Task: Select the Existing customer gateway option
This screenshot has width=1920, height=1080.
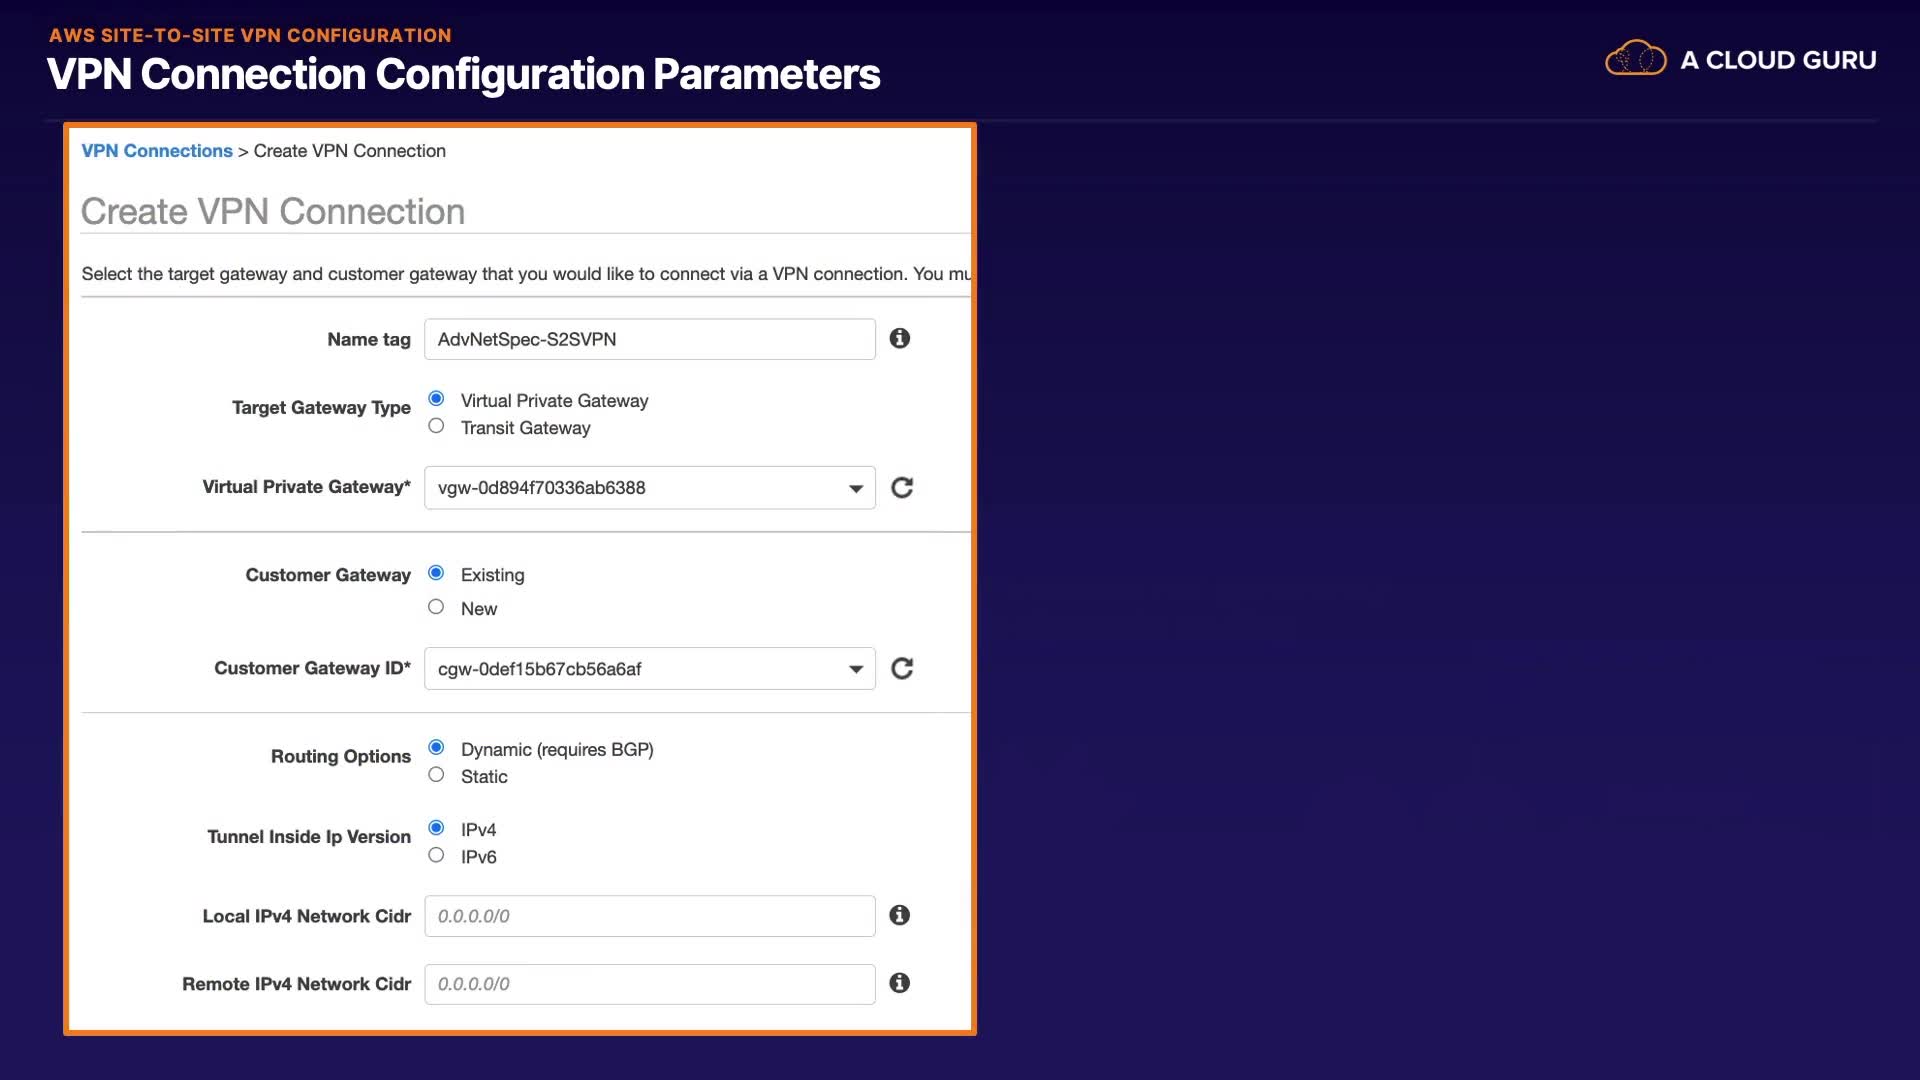Action: click(x=436, y=573)
